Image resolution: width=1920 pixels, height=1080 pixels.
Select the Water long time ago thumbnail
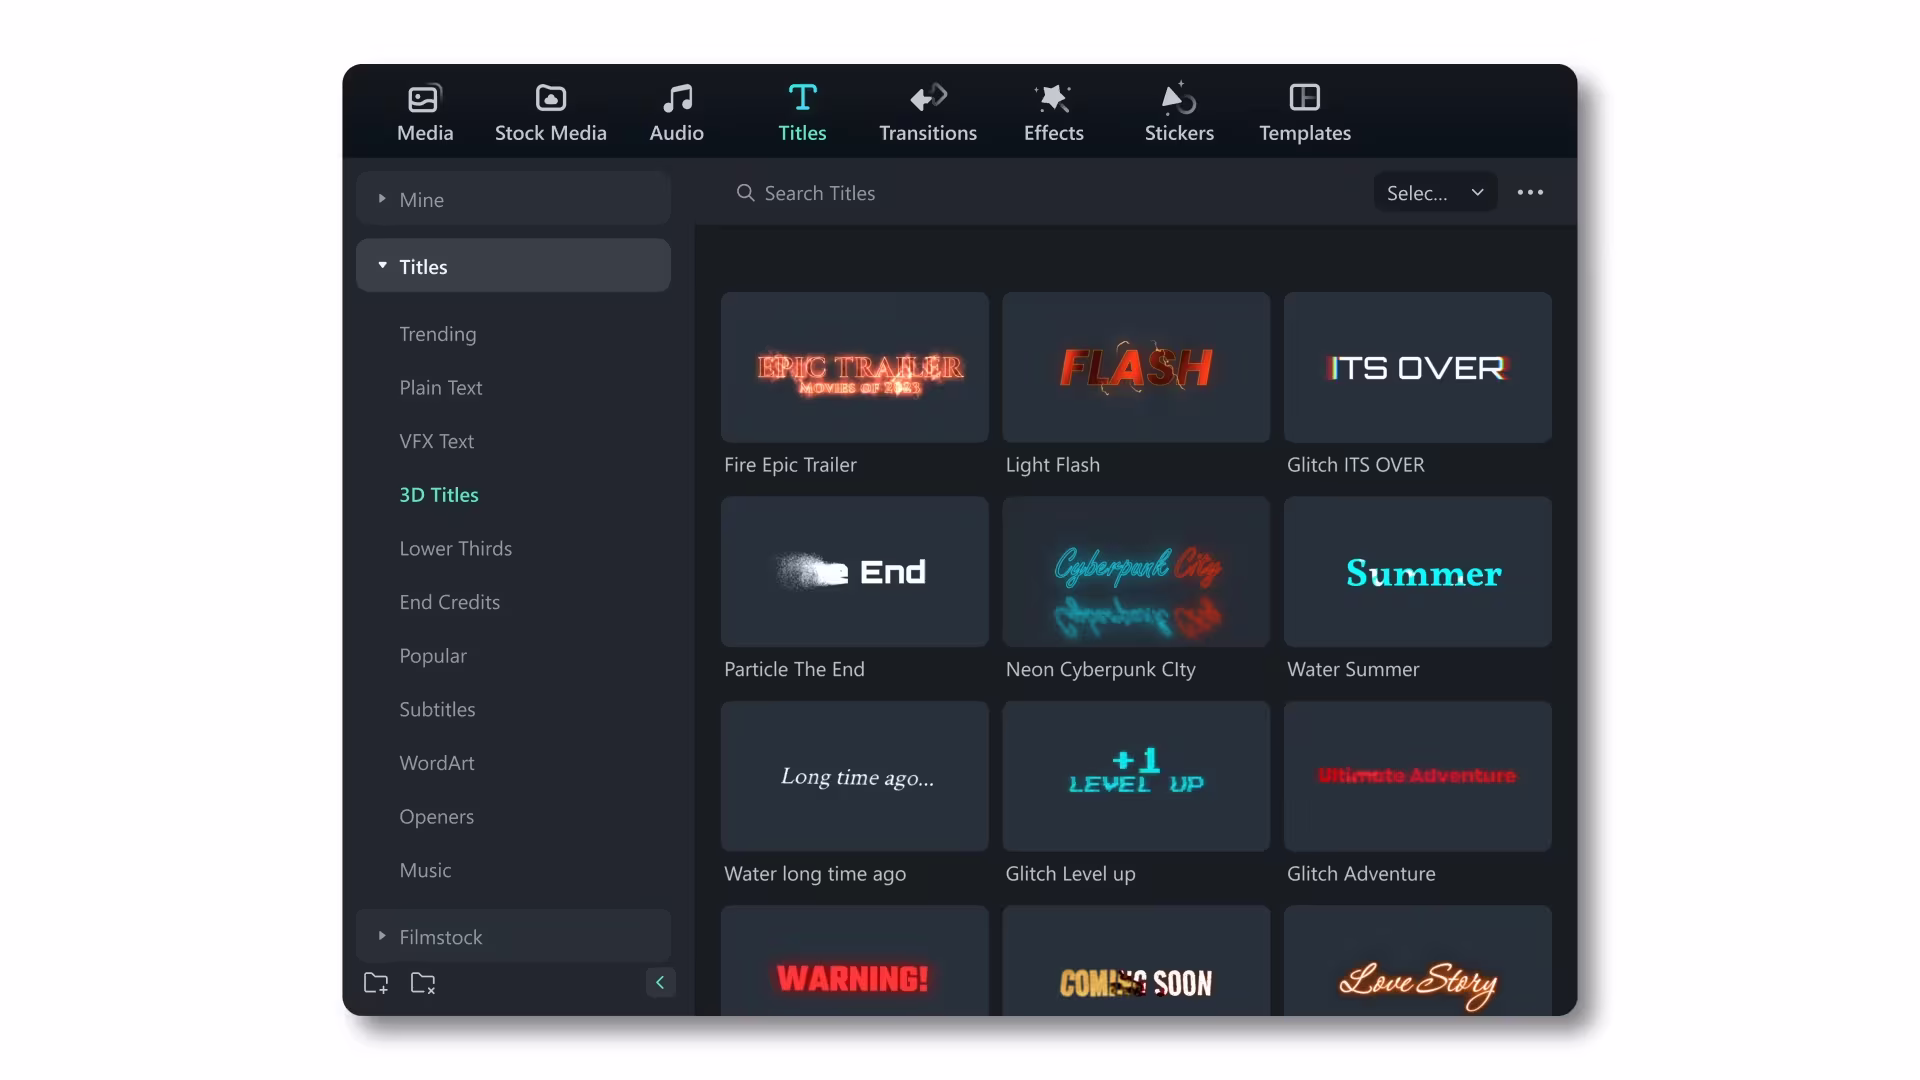(x=855, y=776)
